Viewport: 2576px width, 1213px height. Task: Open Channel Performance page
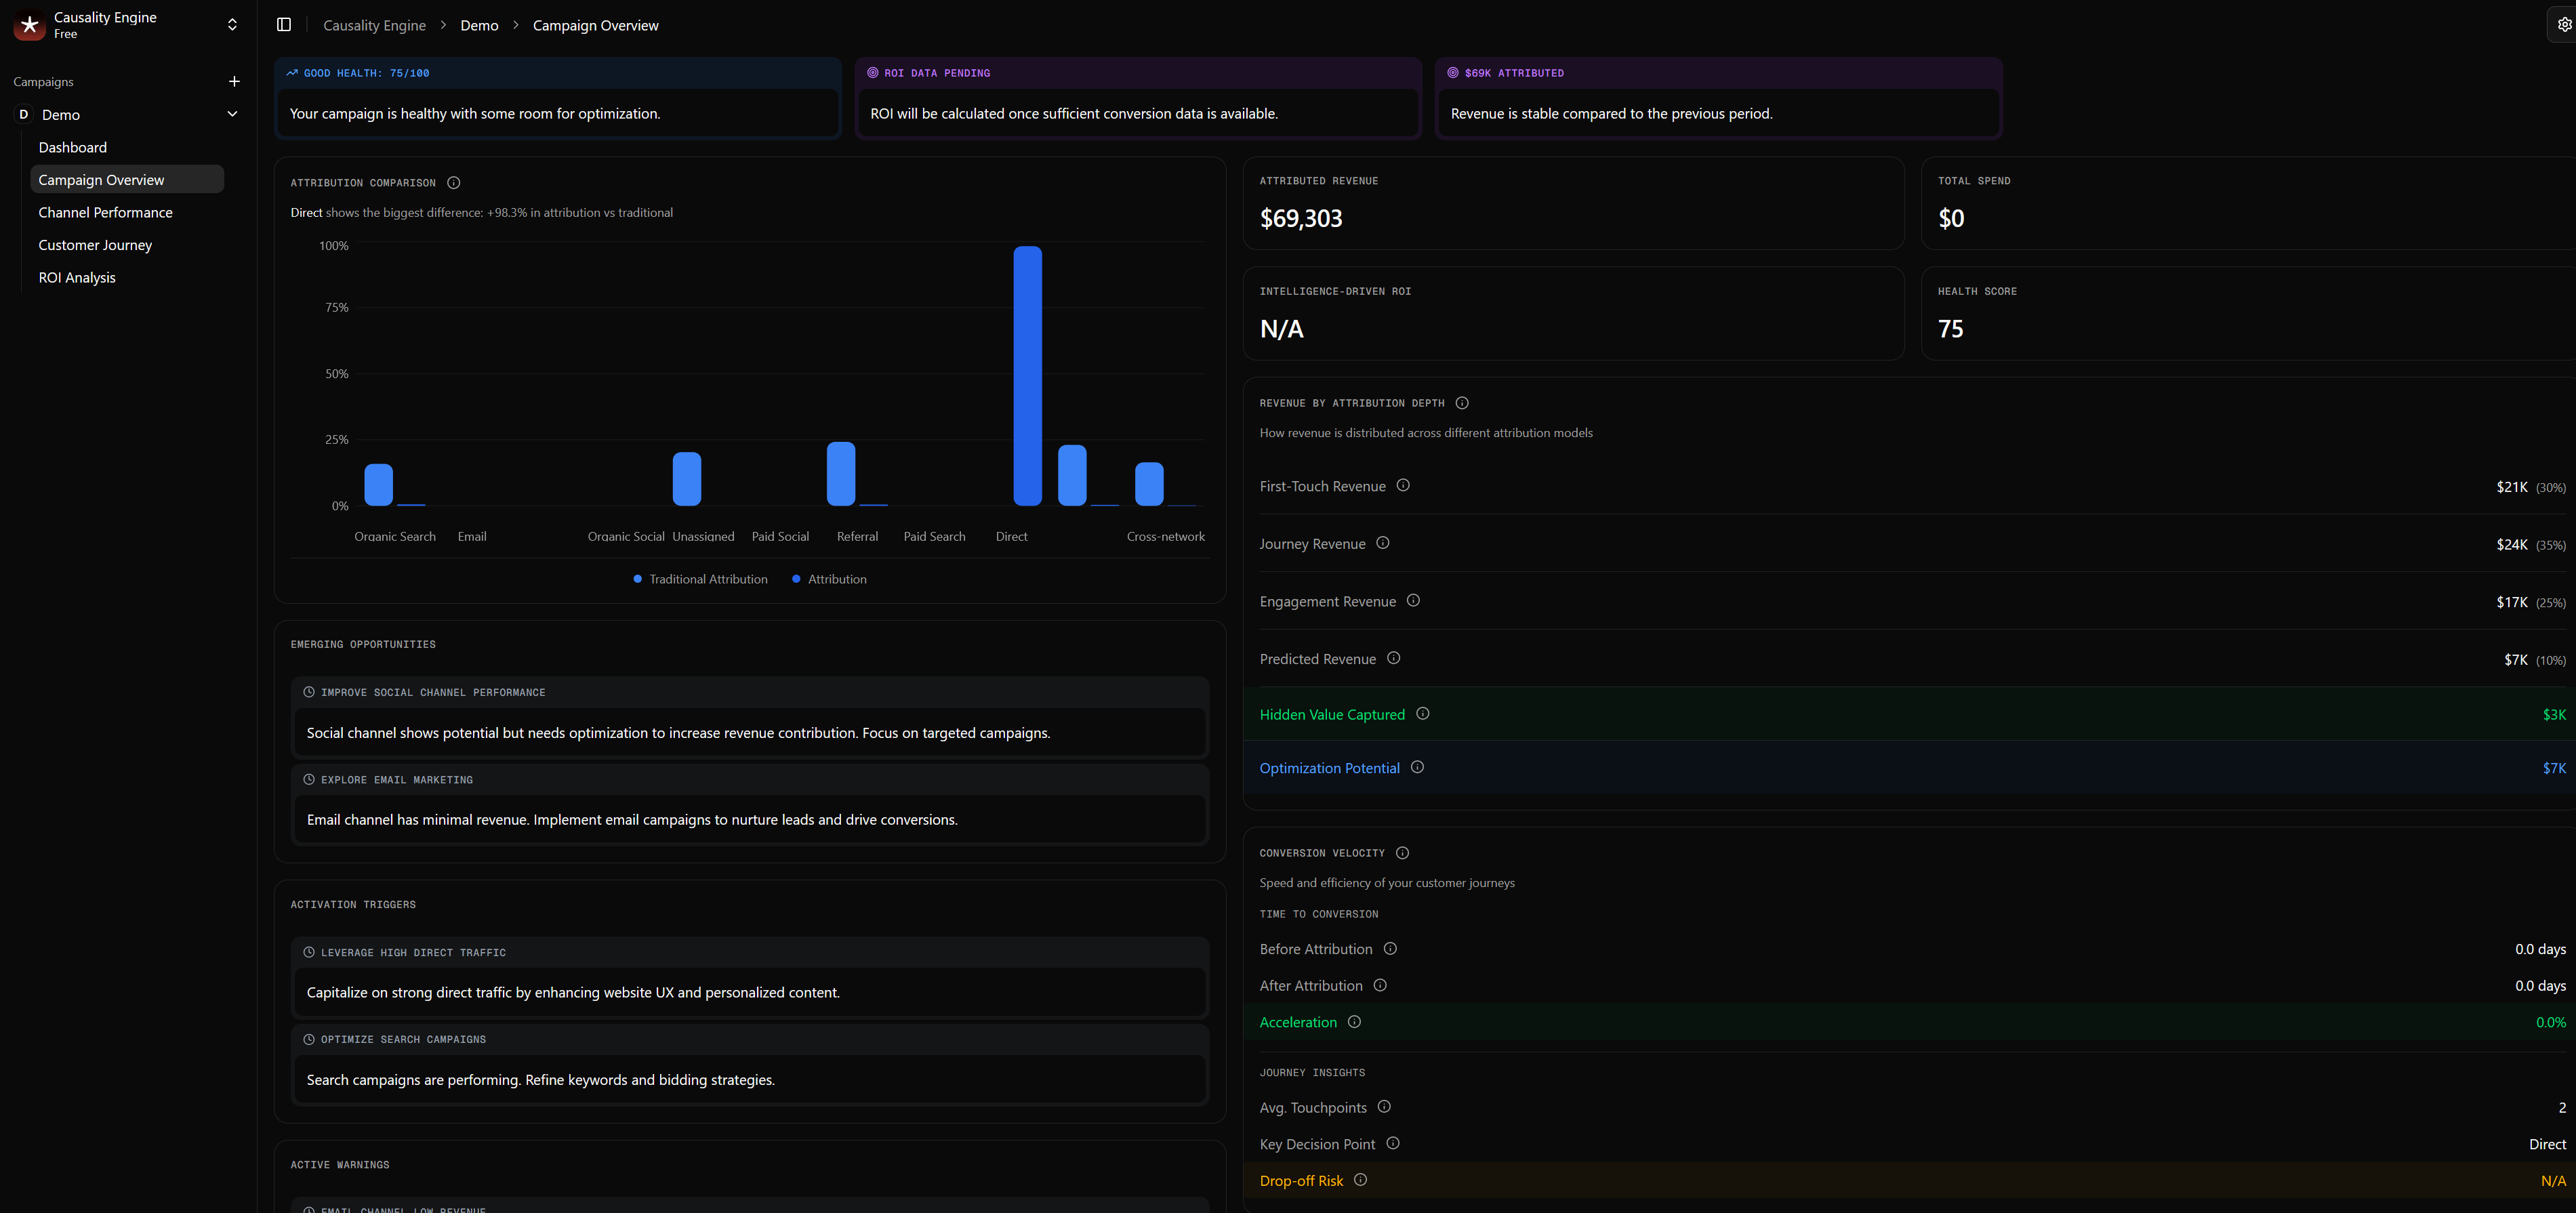tap(105, 212)
